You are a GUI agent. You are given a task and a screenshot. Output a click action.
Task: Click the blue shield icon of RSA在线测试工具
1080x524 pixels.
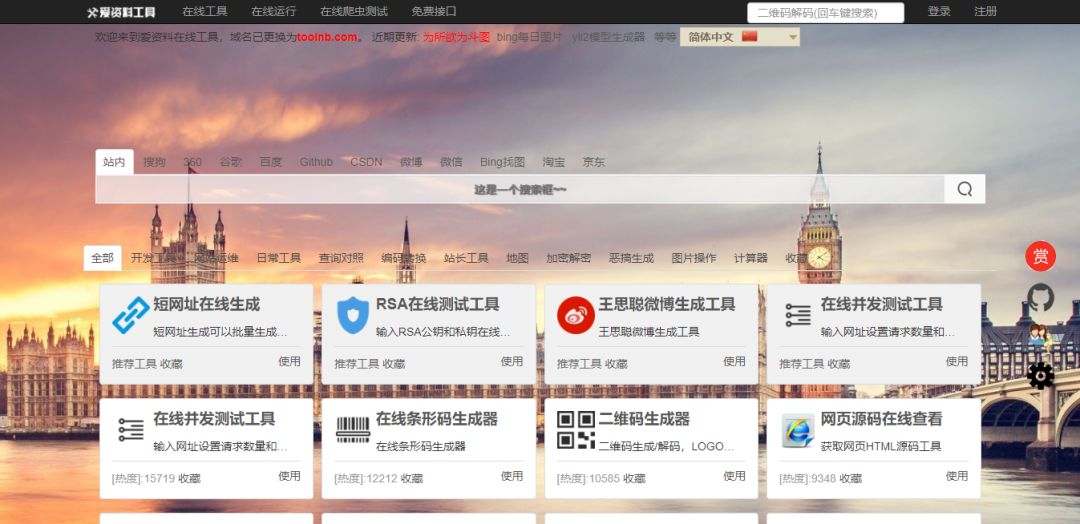[x=353, y=315]
